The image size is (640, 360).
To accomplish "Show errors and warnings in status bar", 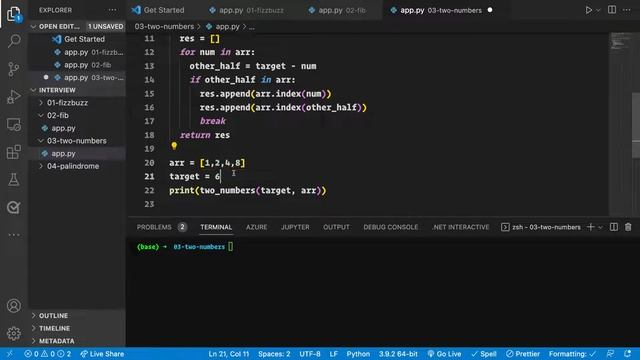I will (48, 354).
